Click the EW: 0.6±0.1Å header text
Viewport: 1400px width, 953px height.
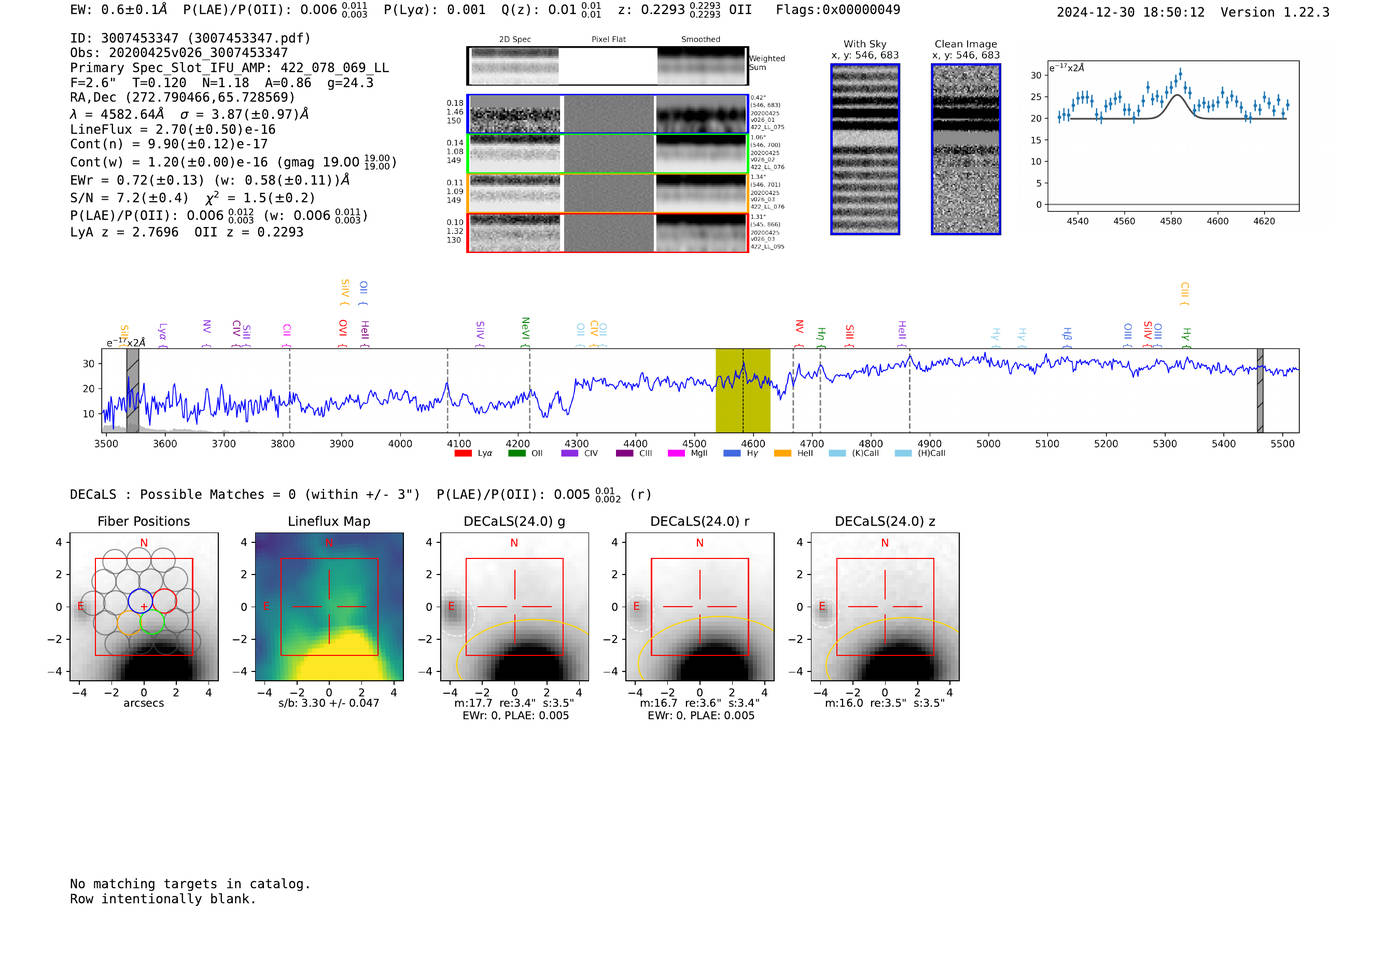(x=119, y=10)
